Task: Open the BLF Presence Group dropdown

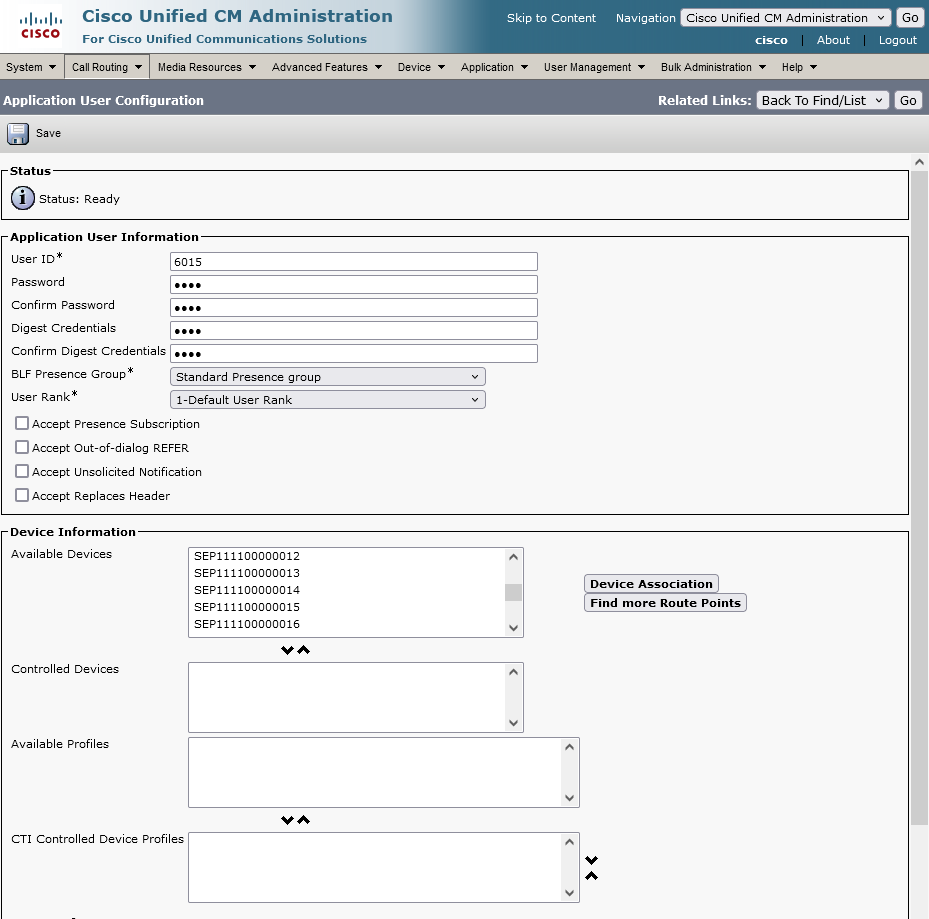Action: tap(328, 377)
